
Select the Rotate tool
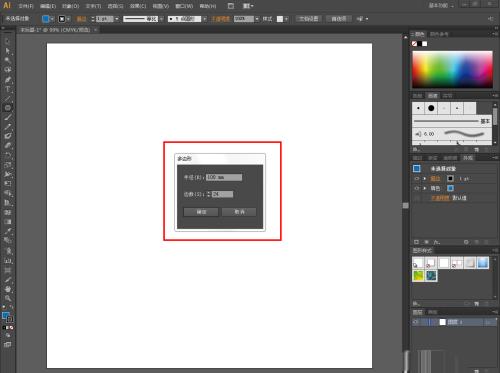click(x=8, y=155)
